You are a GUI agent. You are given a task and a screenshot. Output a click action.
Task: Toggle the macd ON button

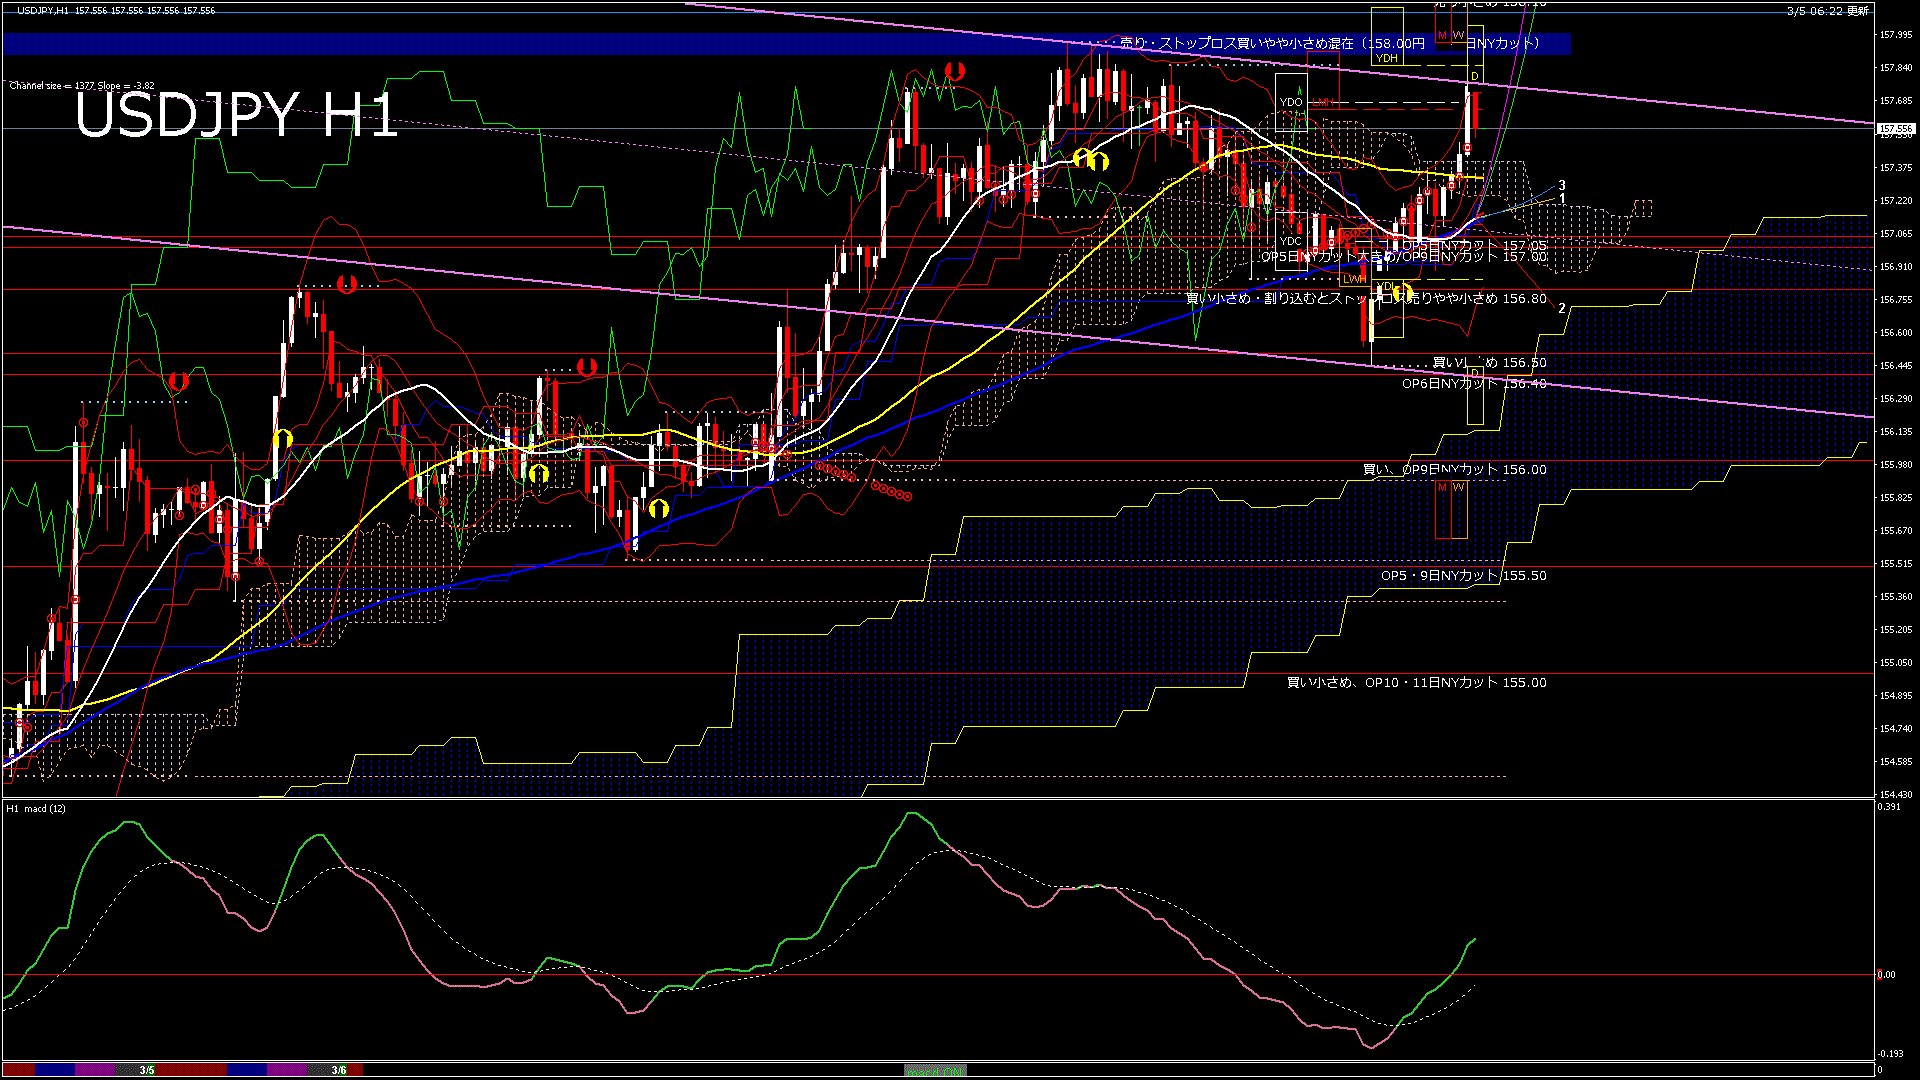point(935,1071)
